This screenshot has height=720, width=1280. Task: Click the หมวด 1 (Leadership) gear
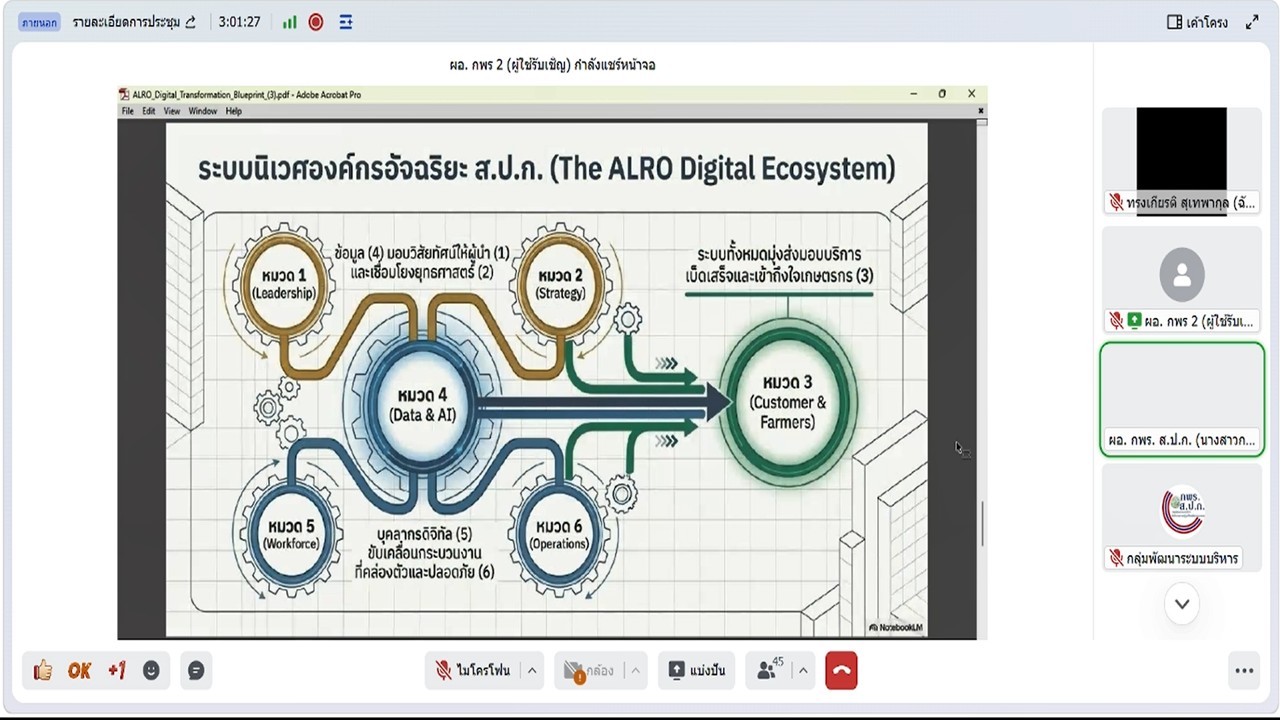click(284, 284)
